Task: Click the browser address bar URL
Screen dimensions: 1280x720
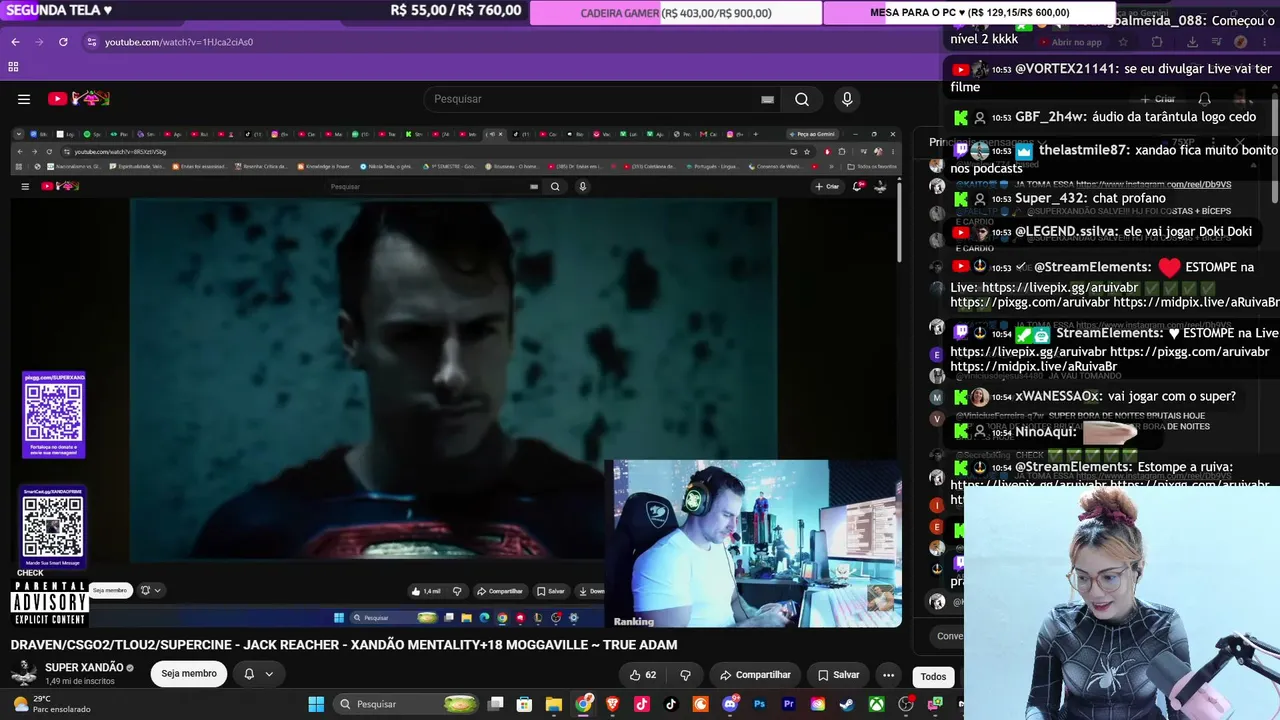Action: tap(179, 42)
